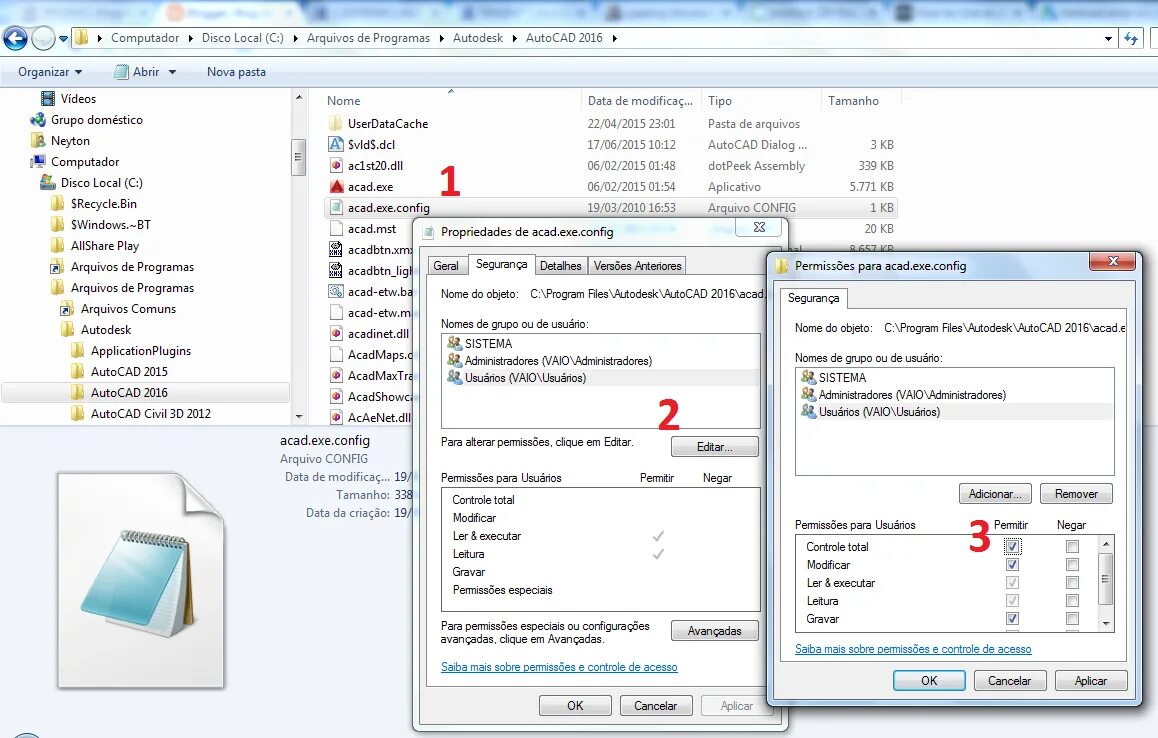Image resolution: width=1158 pixels, height=738 pixels.
Task: Toggle Permitir checkbox for Ler & executar
Action: [1013, 582]
